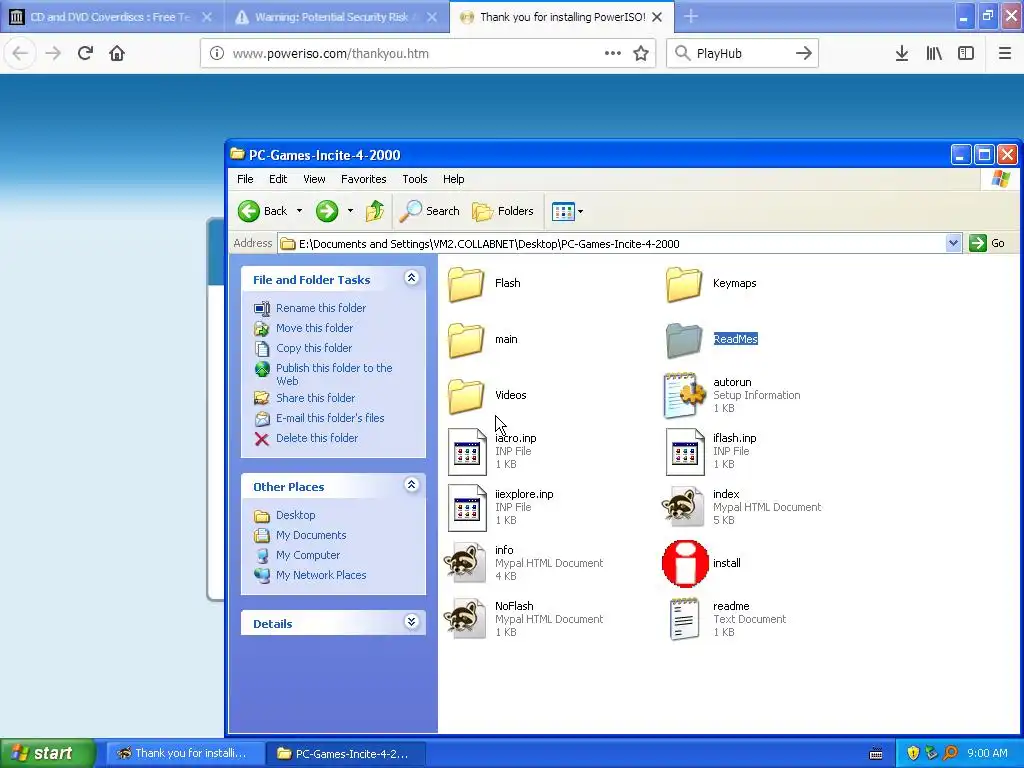
Task: Select the iiexplore.inp file icon
Action: tap(467, 507)
